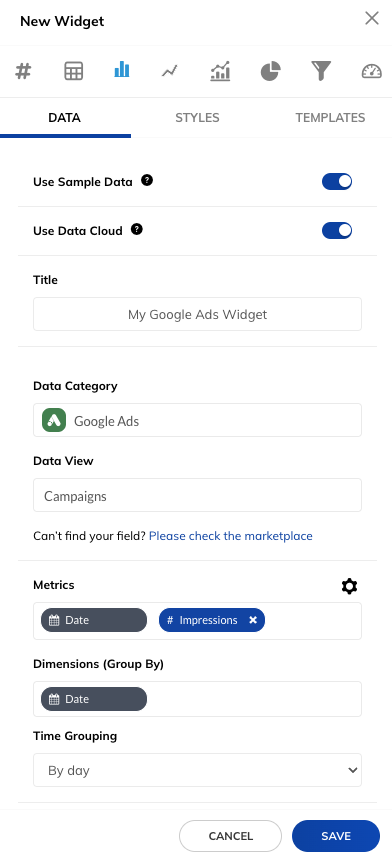Image resolution: width=392 pixels, height=855 pixels.
Task: Open Metrics settings gear icon
Action: pos(349,586)
